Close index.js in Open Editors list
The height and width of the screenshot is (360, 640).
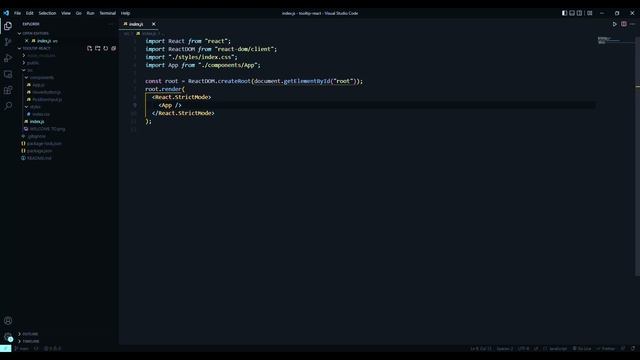(27, 41)
